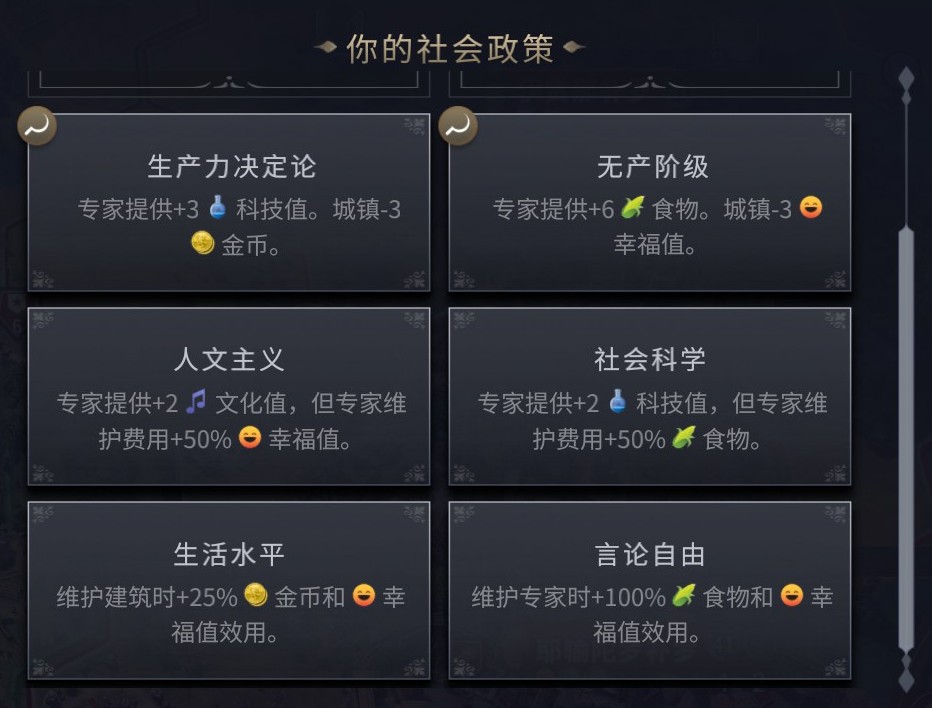Click the gold coin icon in 生活水平
The width and height of the screenshot is (932, 708).
click(x=256, y=596)
